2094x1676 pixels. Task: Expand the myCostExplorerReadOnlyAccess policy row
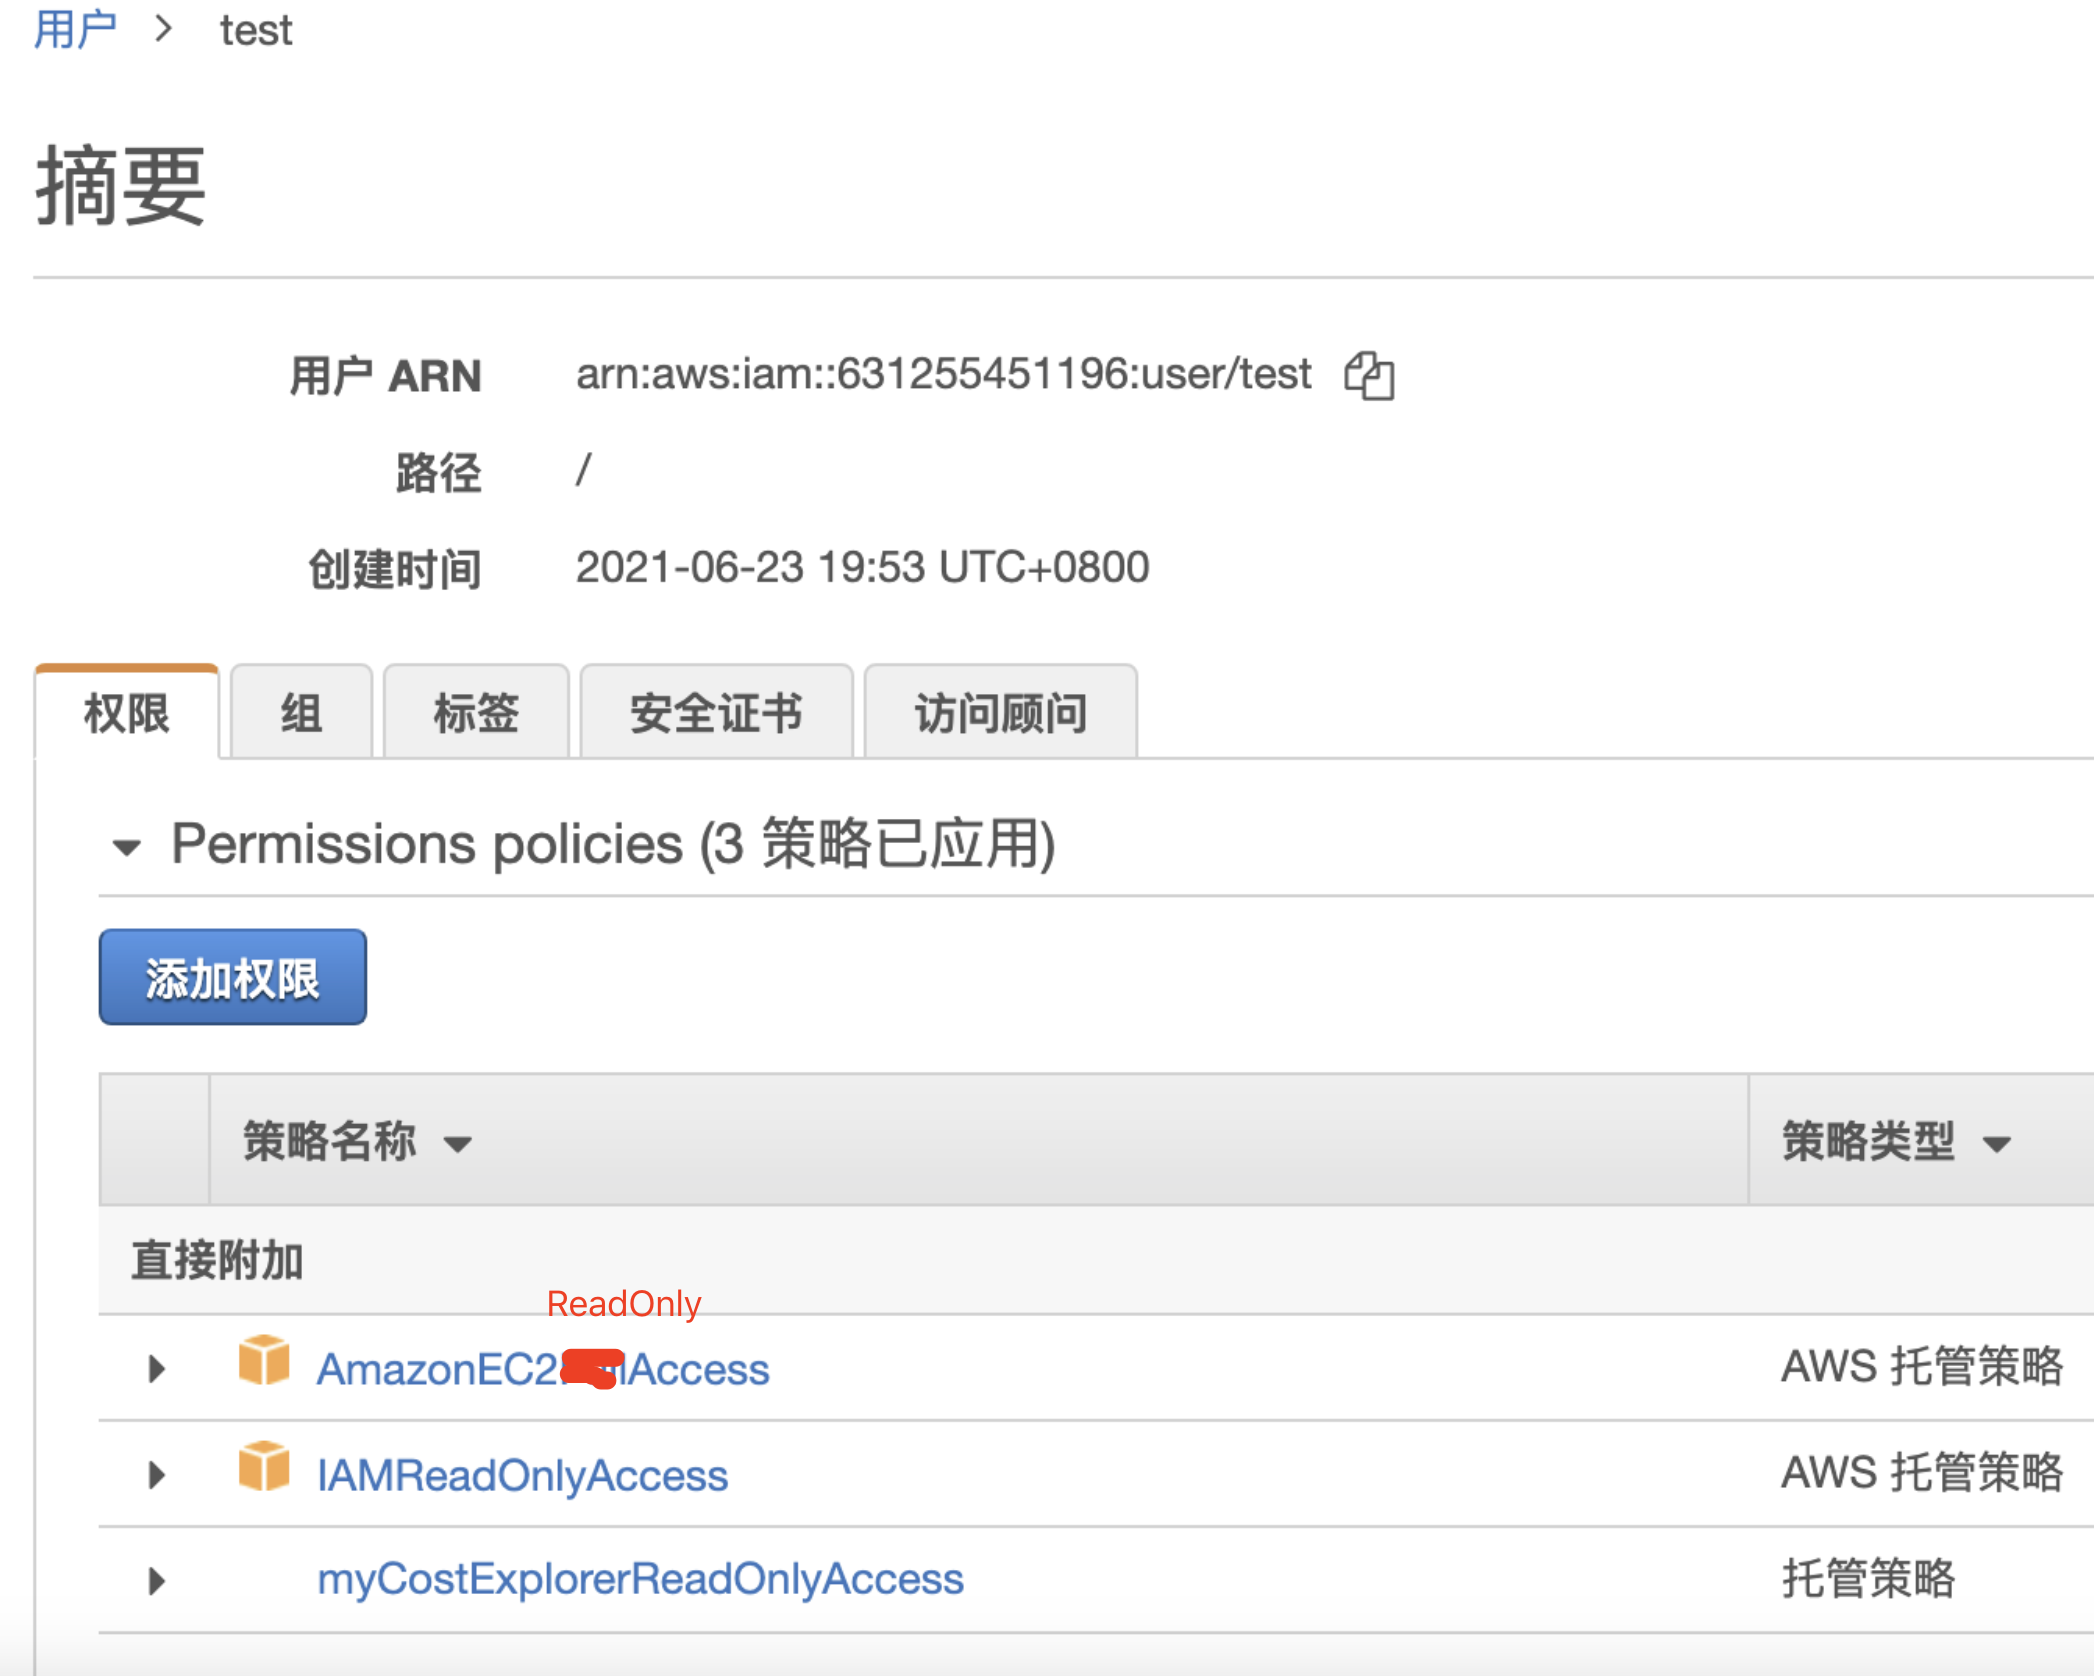point(156,1580)
